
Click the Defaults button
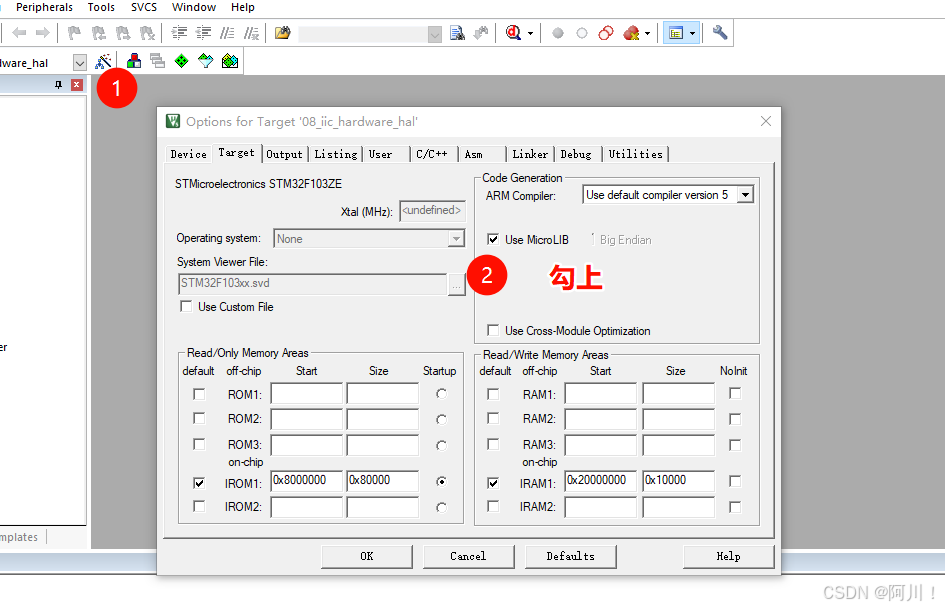pyautogui.click(x=571, y=556)
